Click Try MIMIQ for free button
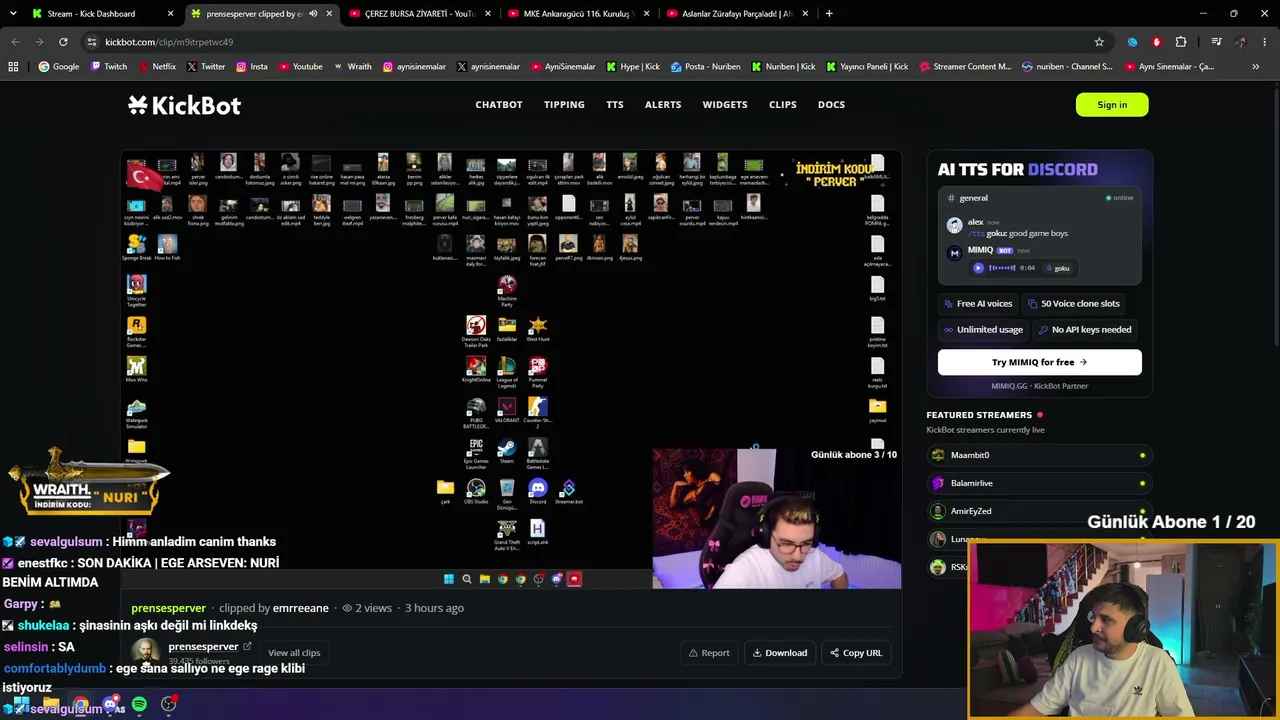 1039,362
